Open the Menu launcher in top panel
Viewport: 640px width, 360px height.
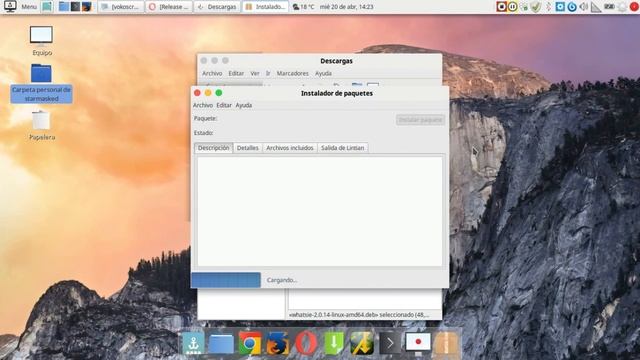click(x=20, y=7)
